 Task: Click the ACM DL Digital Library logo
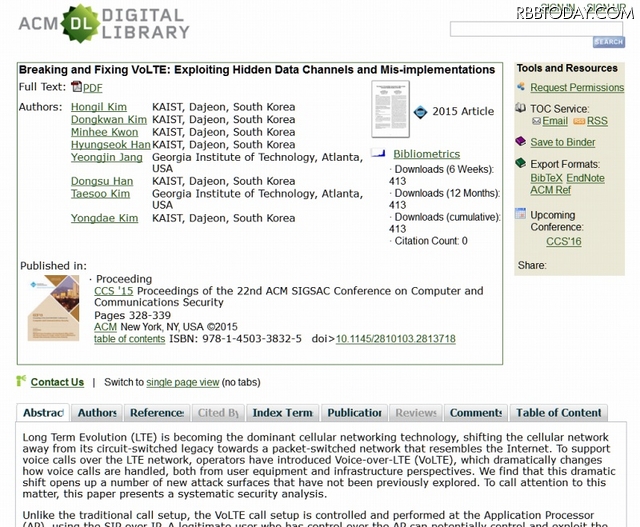(104, 24)
